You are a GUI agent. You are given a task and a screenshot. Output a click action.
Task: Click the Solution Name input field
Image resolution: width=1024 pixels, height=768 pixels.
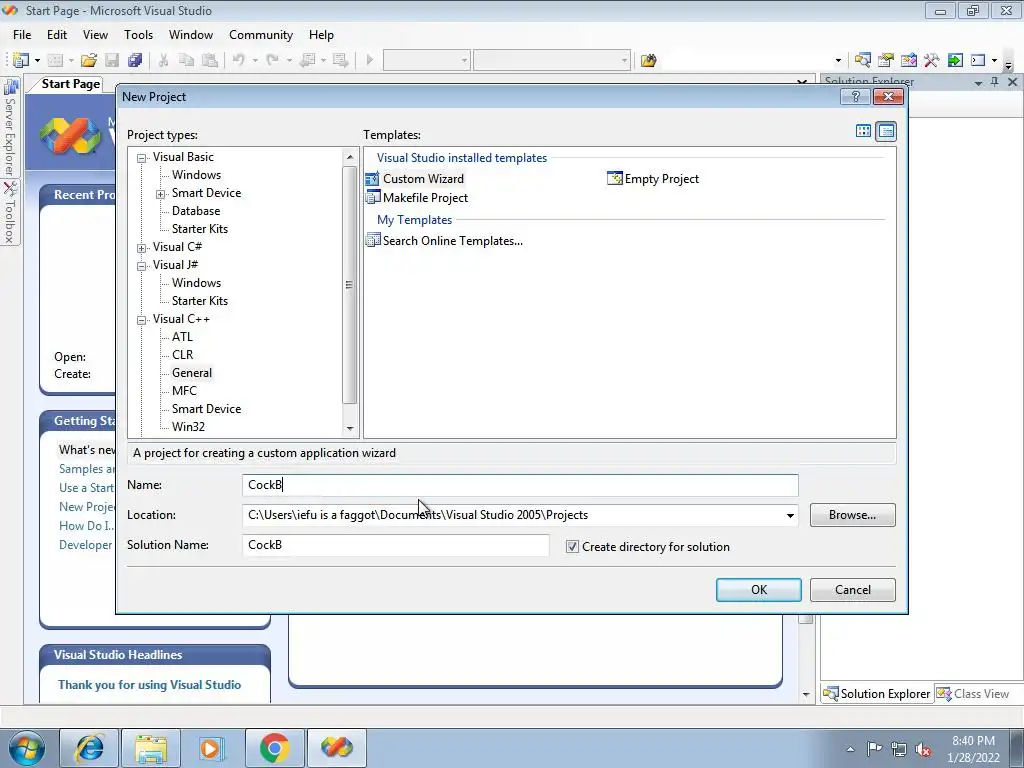tap(396, 545)
